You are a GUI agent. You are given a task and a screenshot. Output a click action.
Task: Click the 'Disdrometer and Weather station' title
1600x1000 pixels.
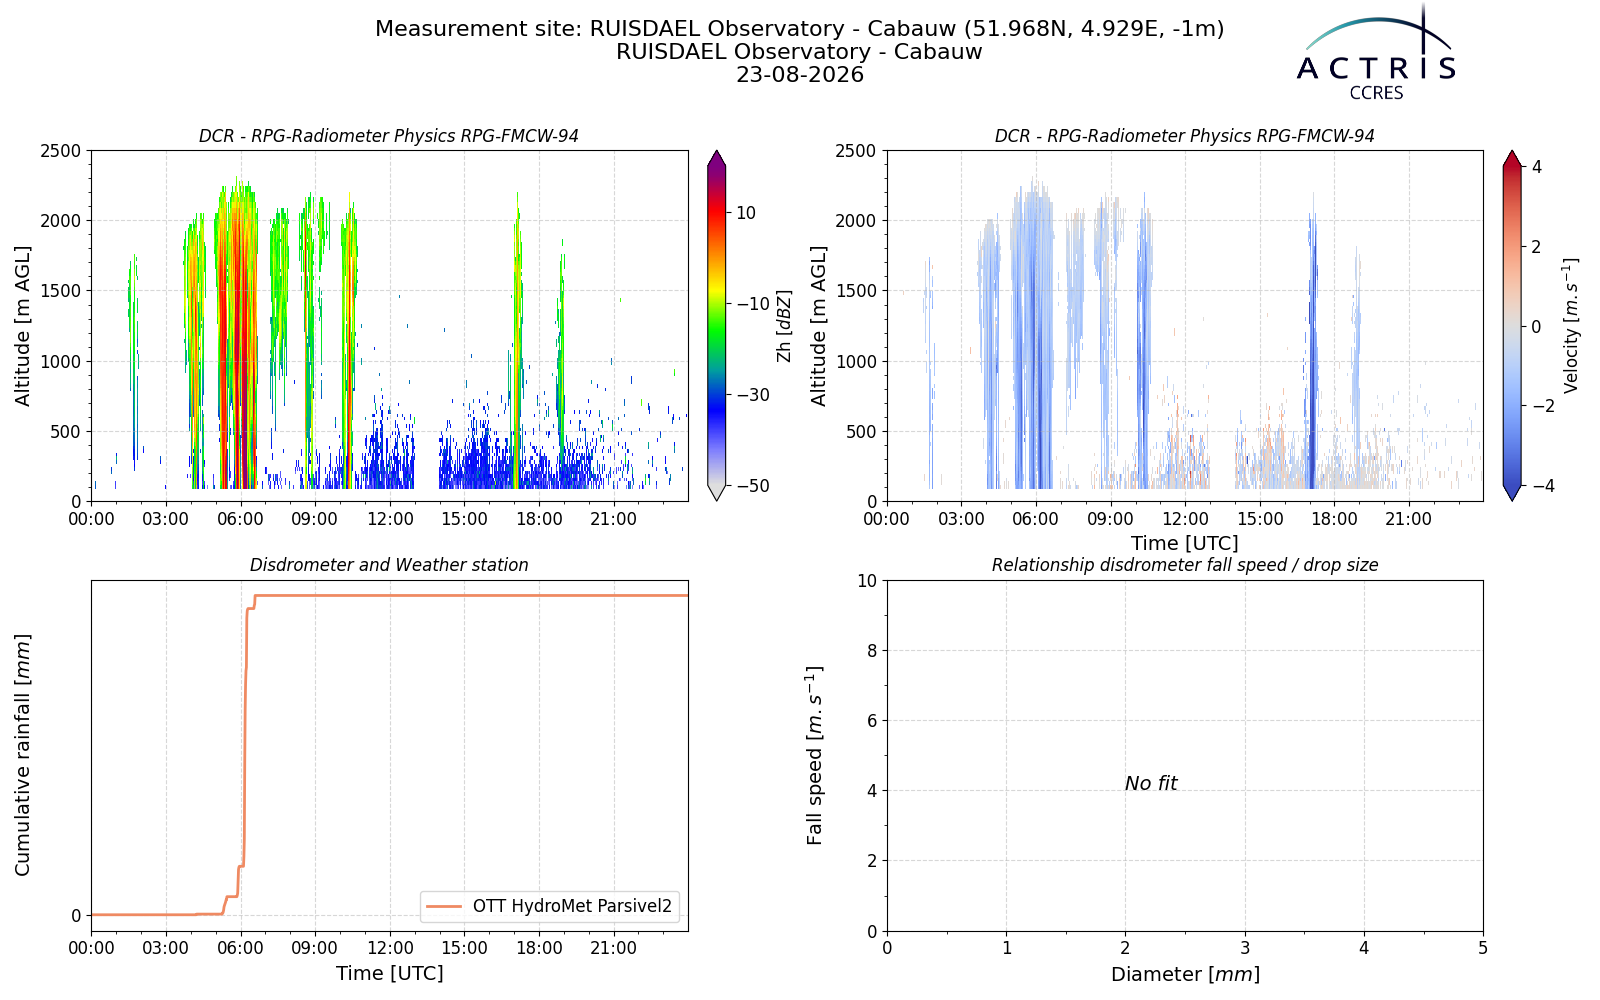[x=389, y=565]
